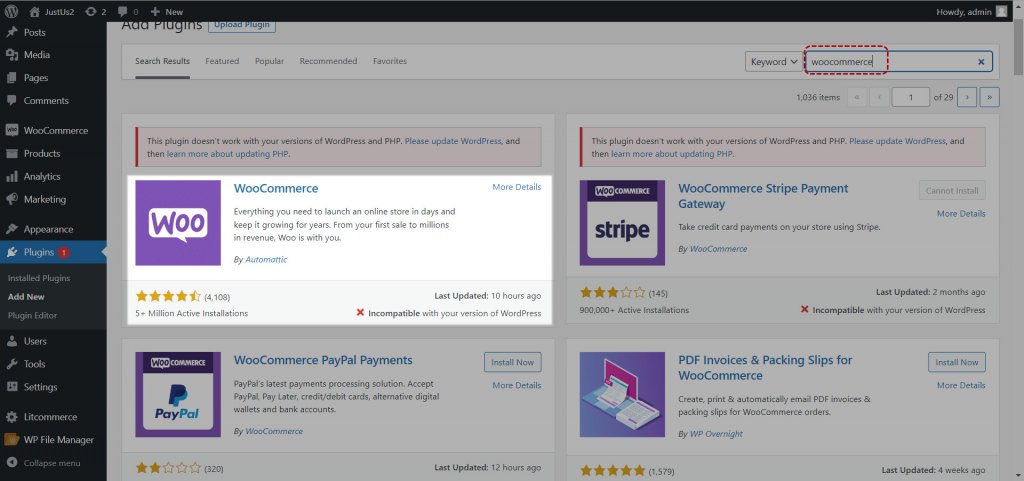The height and width of the screenshot is (481, 1024).
Task: Jump to the last results page arrow
Action: pos(990,97)
